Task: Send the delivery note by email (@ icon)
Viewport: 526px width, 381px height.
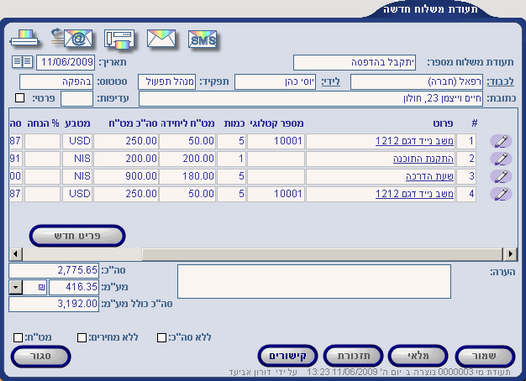Action: click(73, 38)
